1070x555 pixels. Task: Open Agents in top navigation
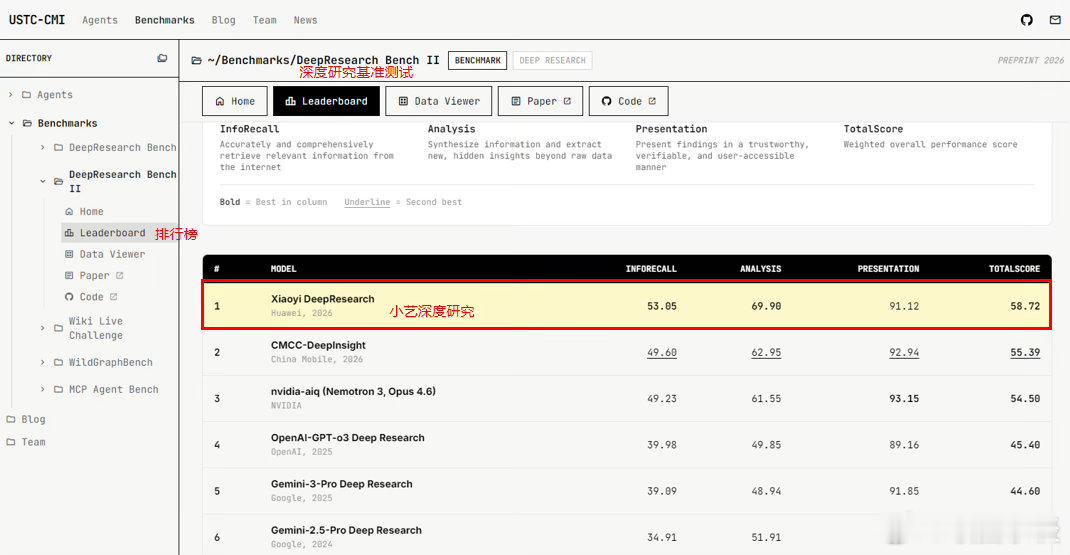point(100,20)
